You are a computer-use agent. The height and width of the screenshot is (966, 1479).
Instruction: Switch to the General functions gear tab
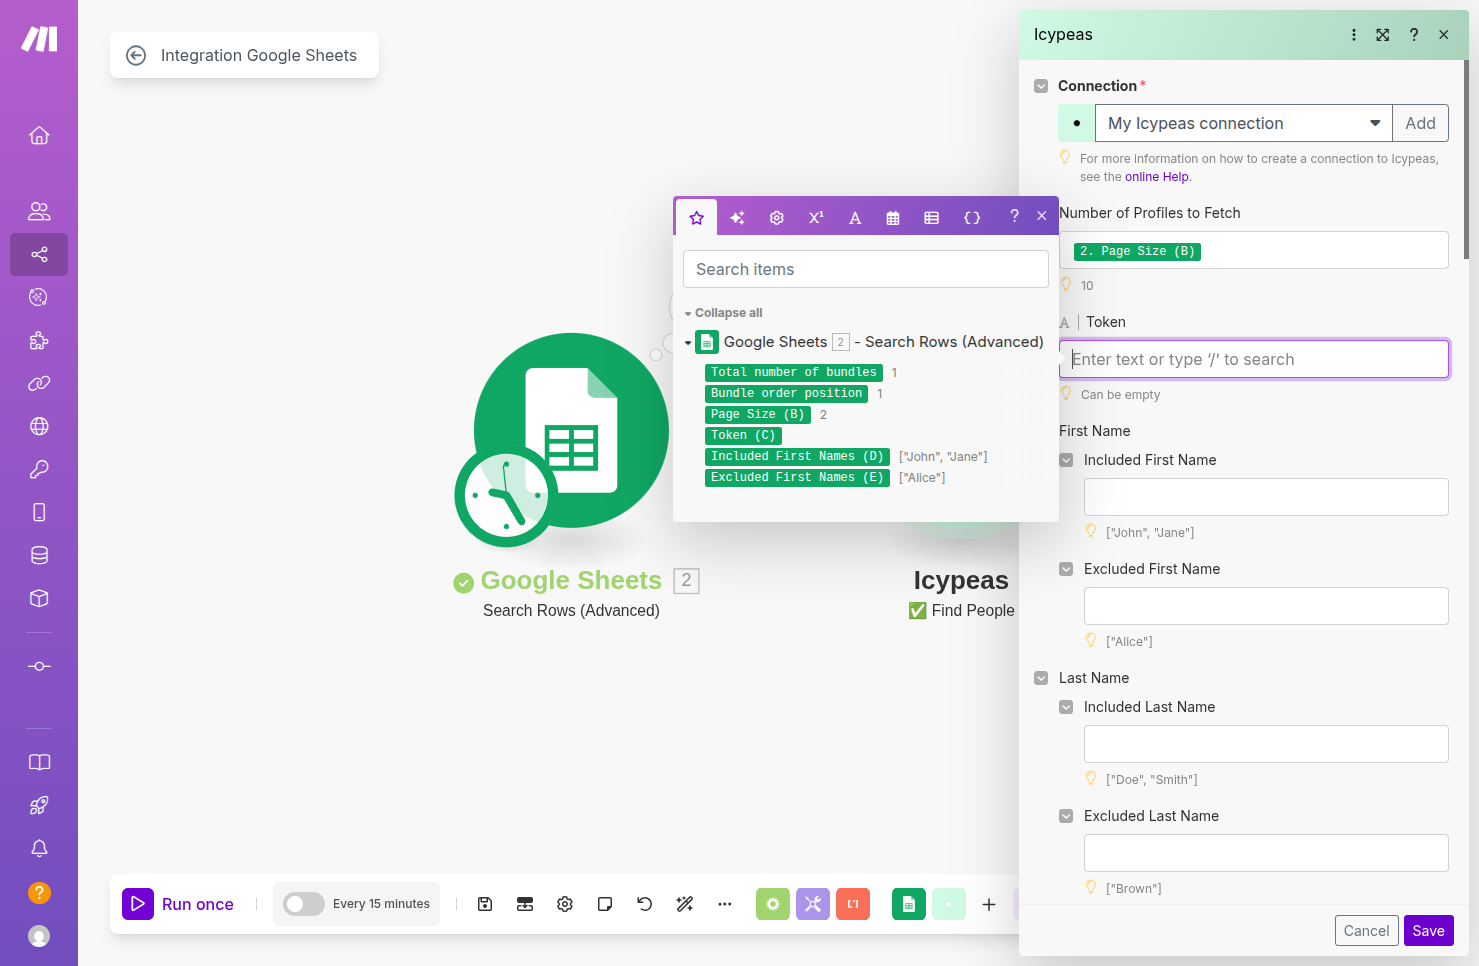(x=777, y=217)
